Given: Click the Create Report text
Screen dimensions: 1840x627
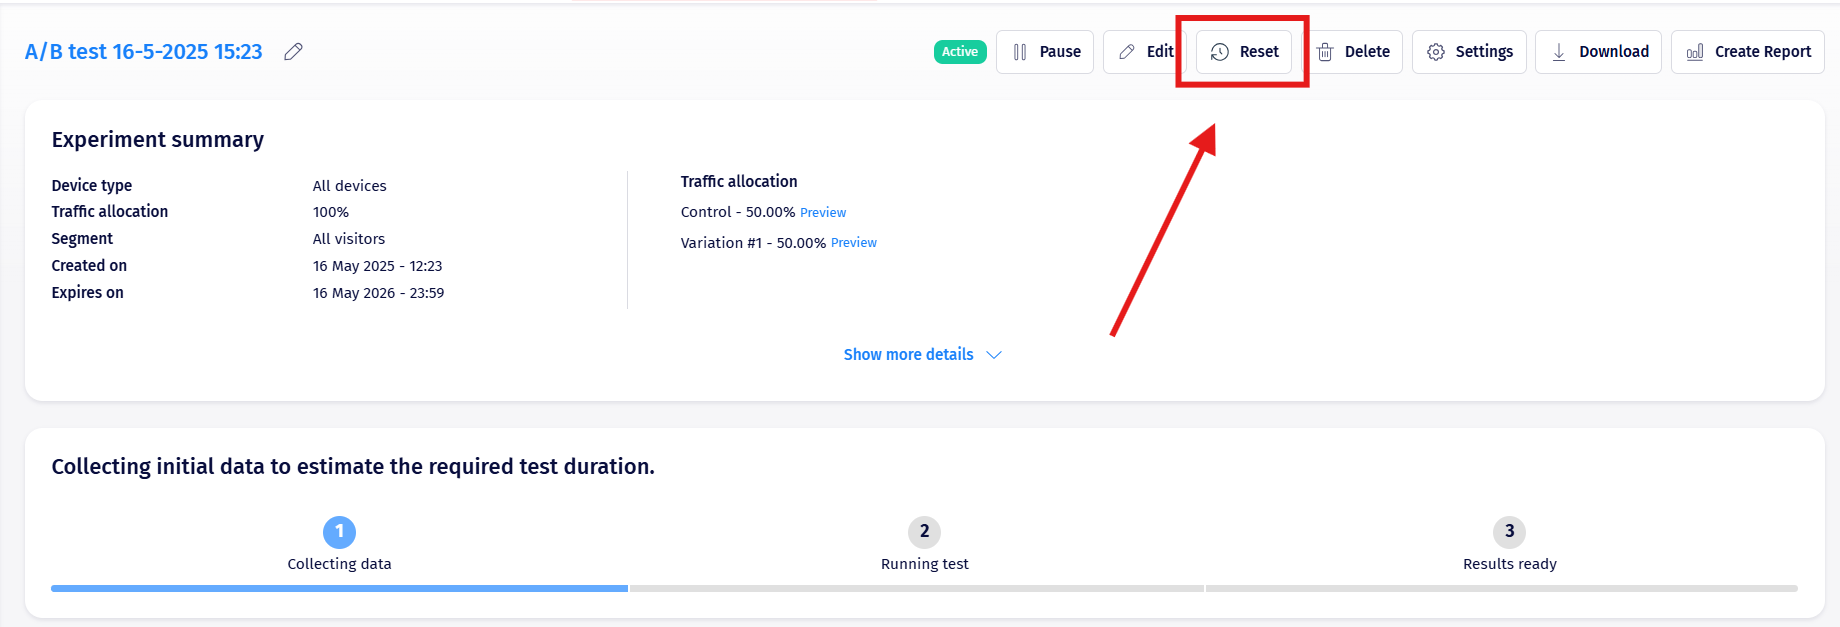Looking at the screenshot, I should [1763, 52].
